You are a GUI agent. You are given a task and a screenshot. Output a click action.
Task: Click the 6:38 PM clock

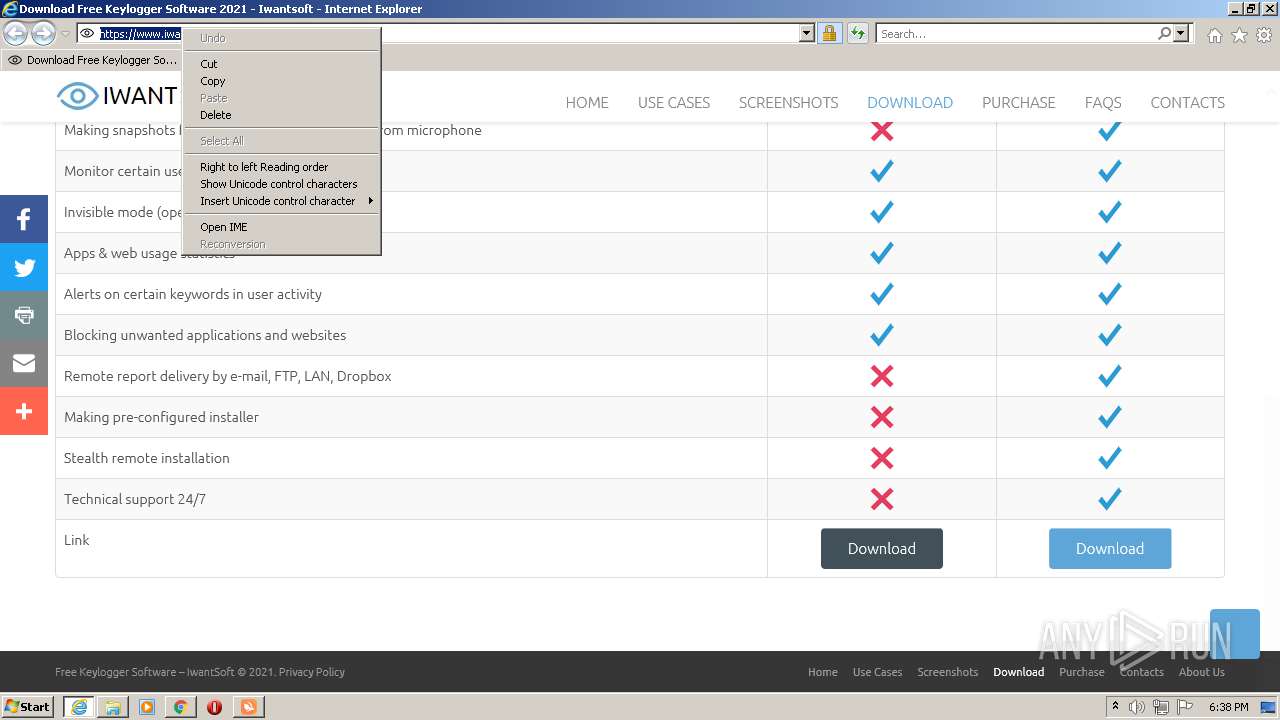tap(1228, 707)
